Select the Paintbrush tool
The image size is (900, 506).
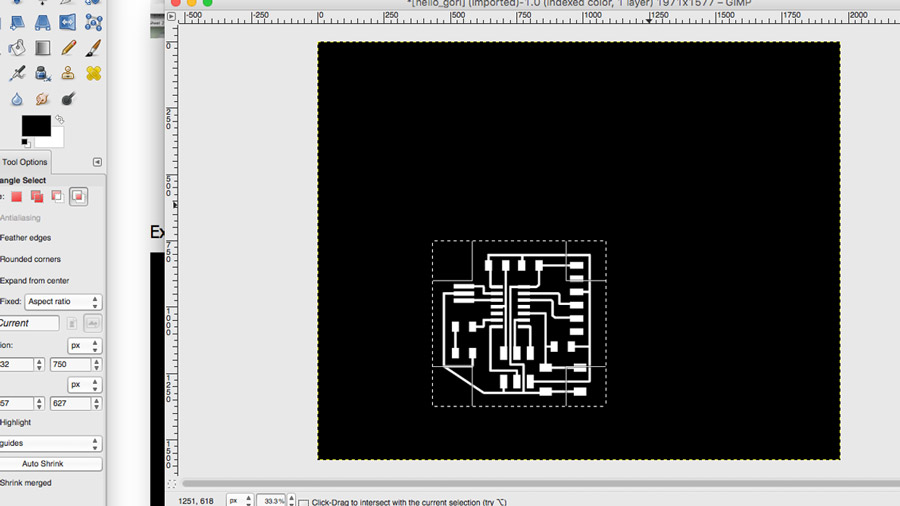pos(94,48)
